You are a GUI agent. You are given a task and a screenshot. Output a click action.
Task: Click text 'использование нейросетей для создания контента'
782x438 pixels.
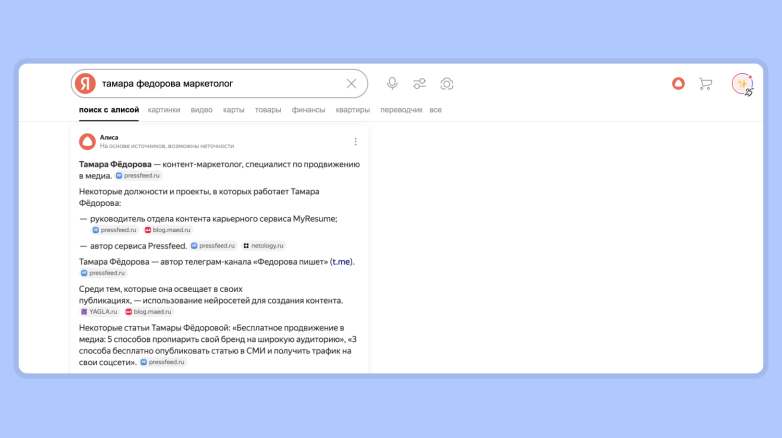[243, 301]
